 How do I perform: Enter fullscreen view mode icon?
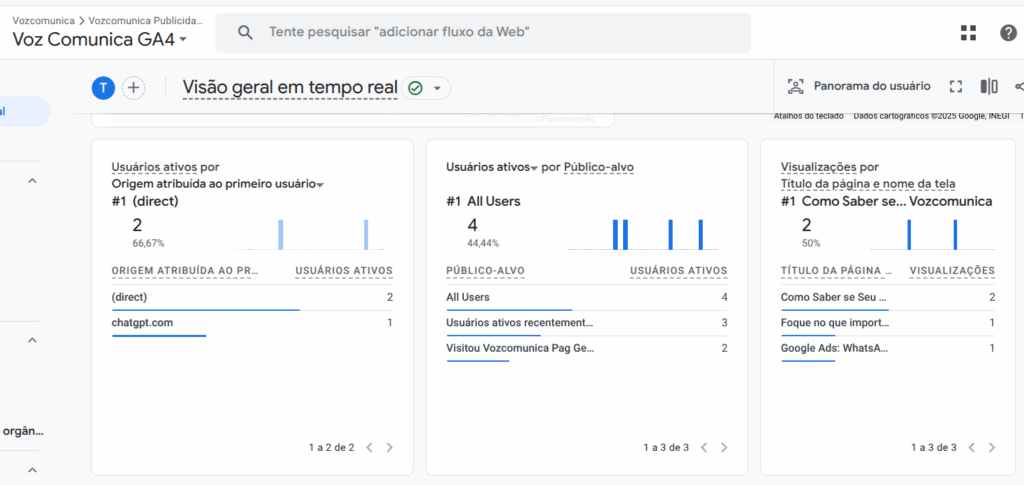coord(956,87)
